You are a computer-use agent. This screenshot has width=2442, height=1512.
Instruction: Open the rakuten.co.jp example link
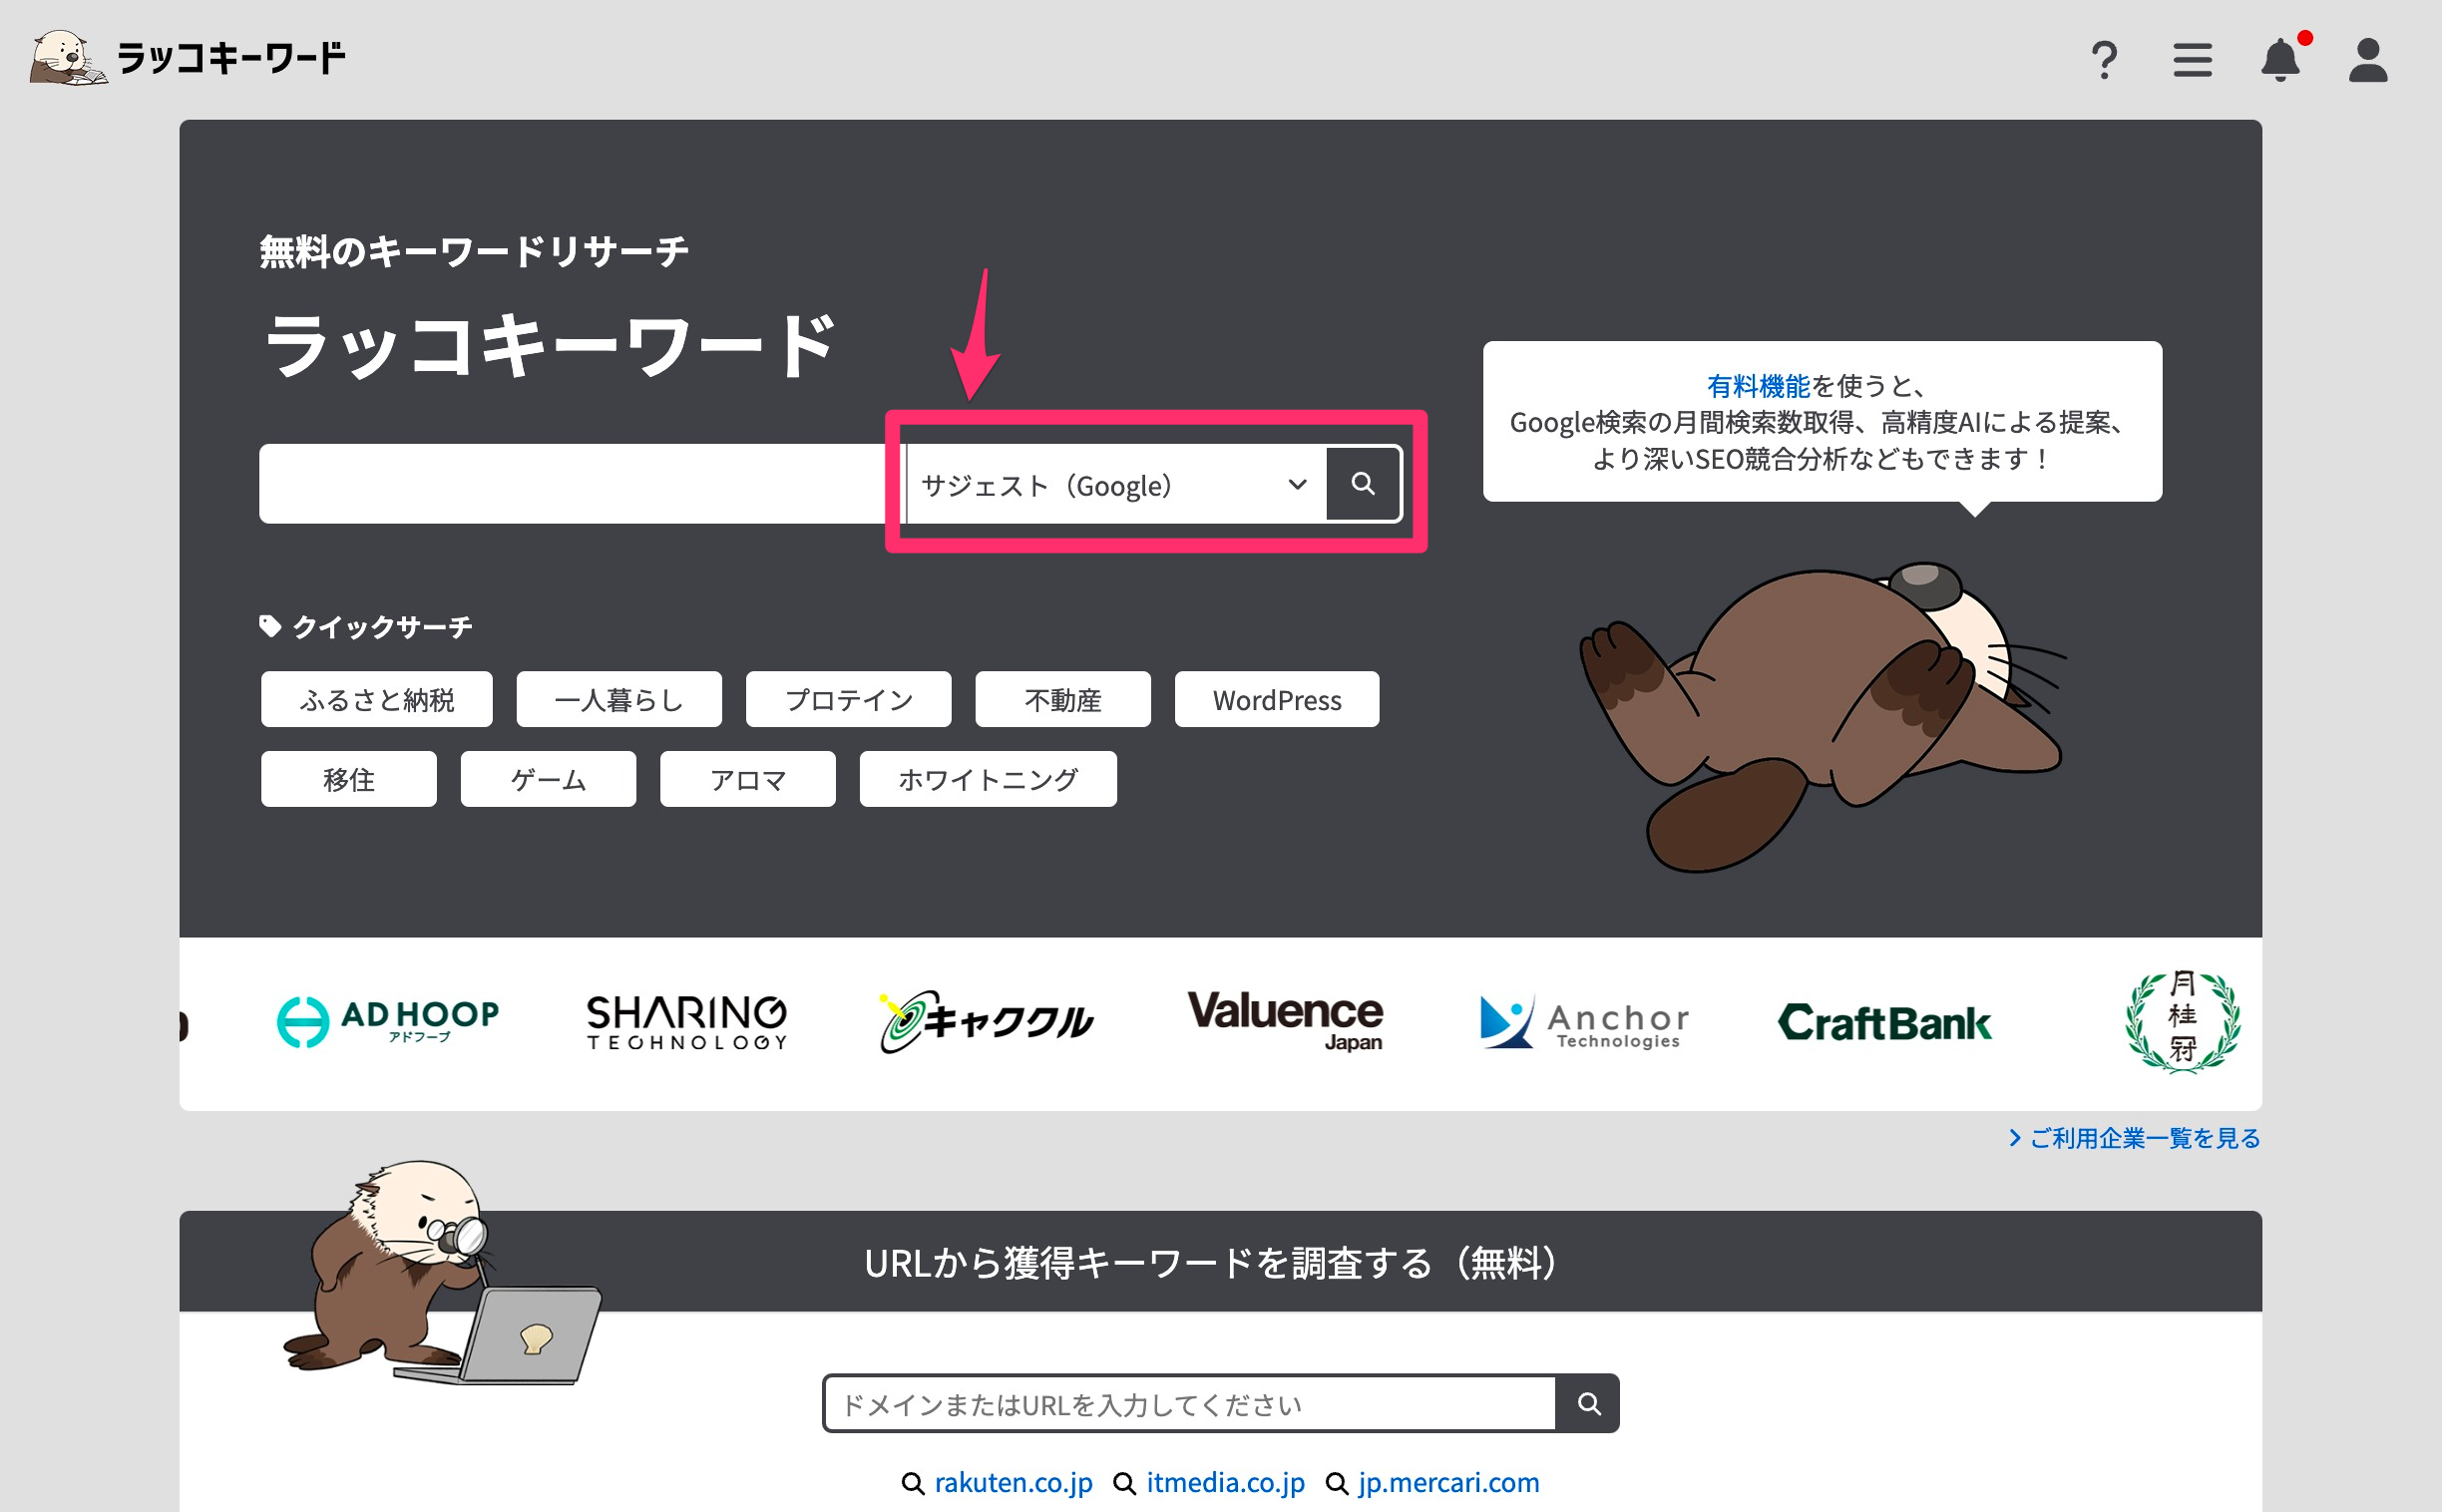point(1013,1482)
